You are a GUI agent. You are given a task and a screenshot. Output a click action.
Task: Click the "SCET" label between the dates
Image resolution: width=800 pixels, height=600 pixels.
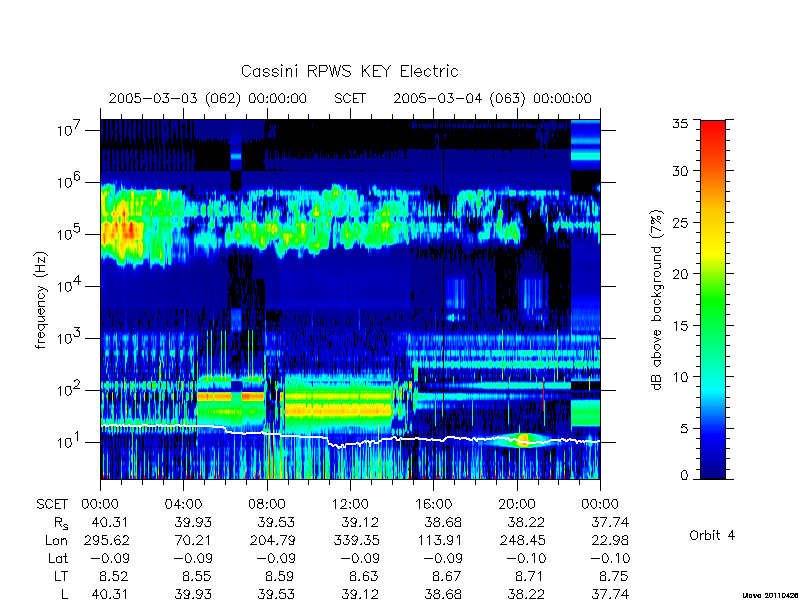pyautogui.click(x=350, y=98)
